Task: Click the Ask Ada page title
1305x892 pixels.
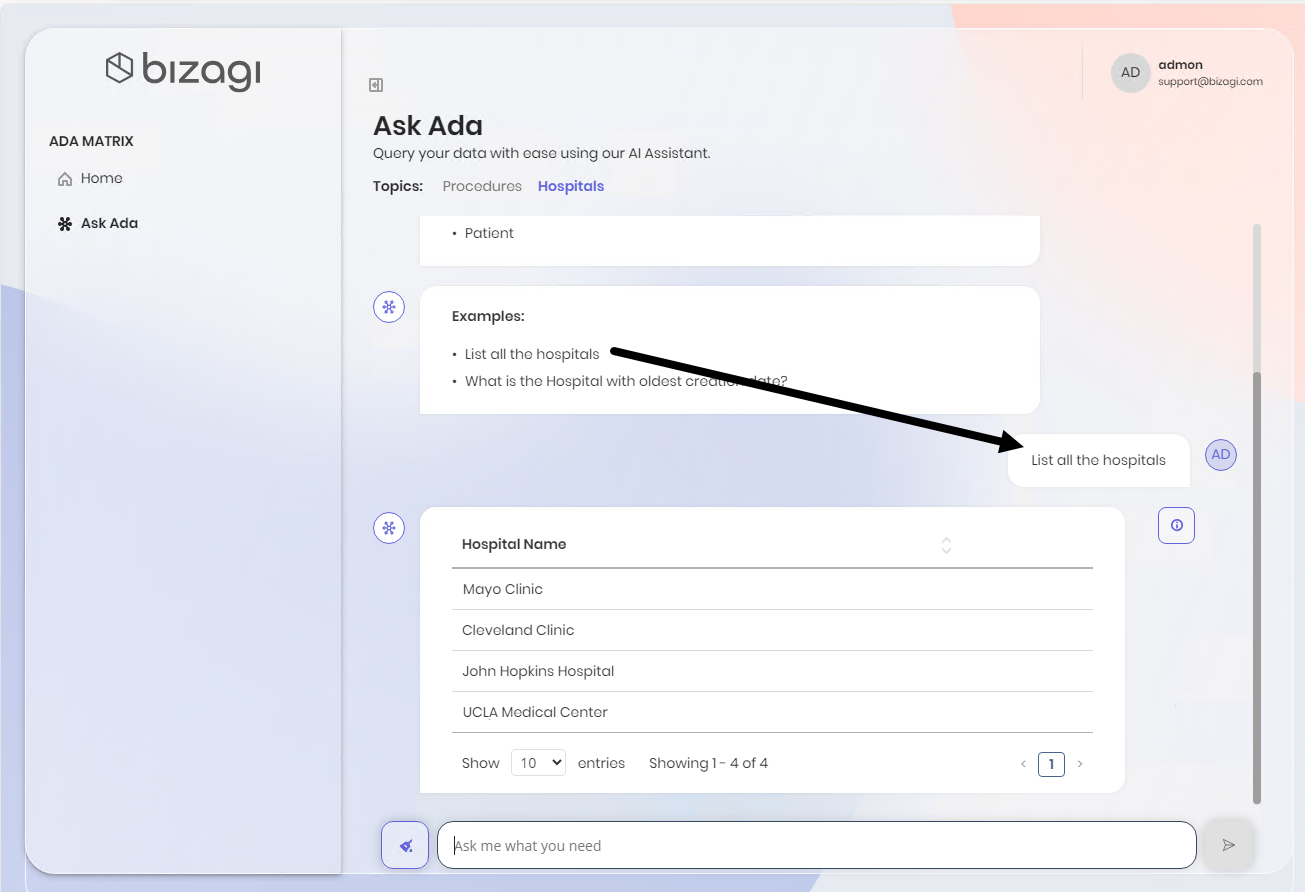Action: click(x=428, y=126)
